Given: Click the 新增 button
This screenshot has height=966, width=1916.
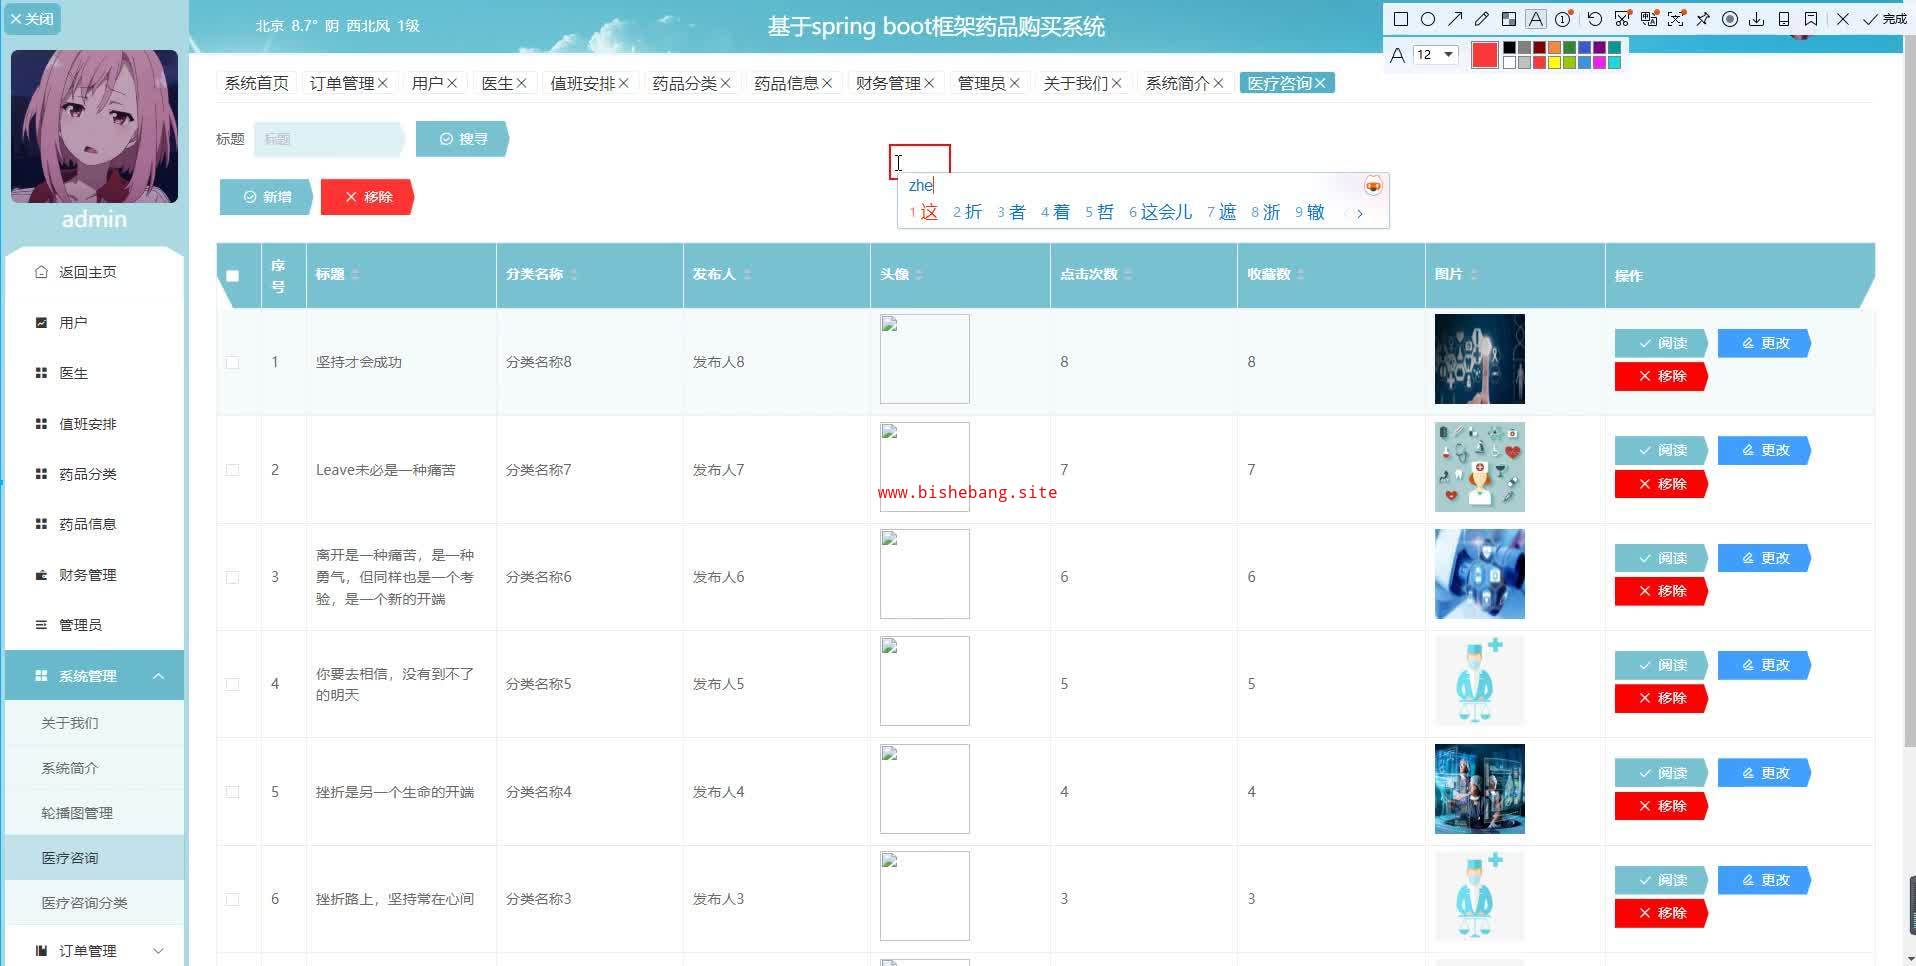Looking at the screenshot, I should [x=267, y=197].
